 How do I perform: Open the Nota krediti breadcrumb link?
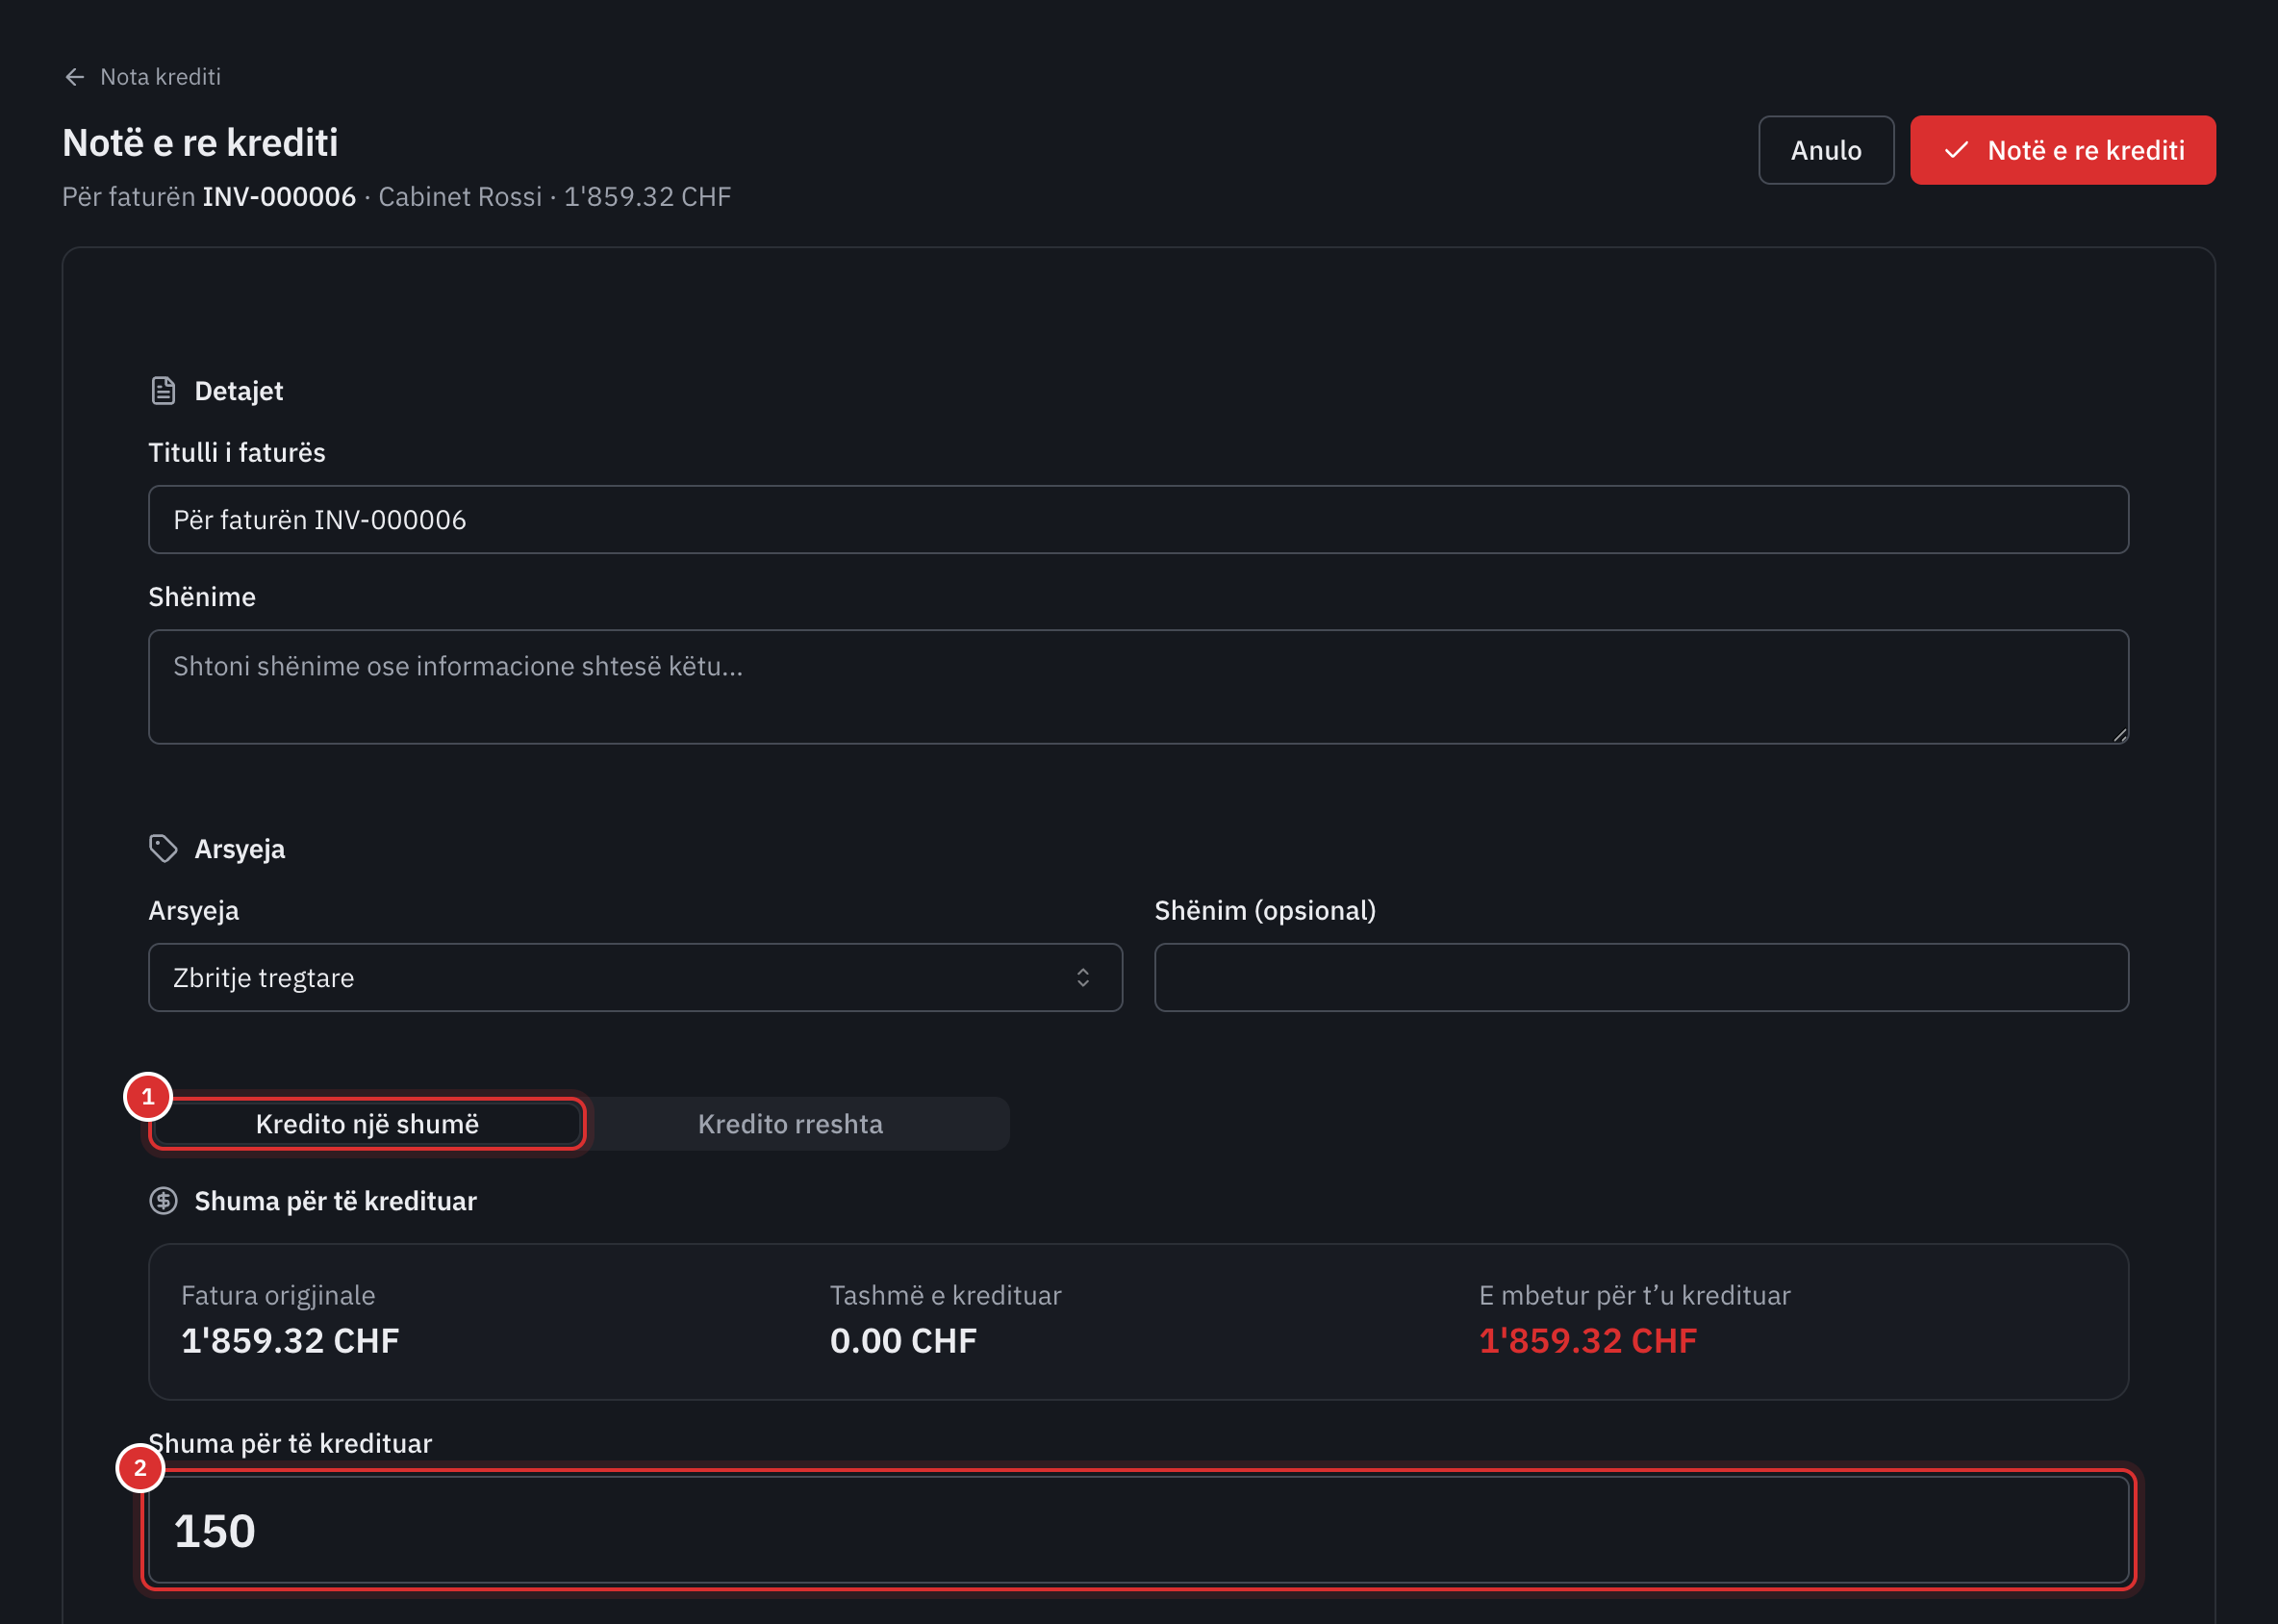160,77
